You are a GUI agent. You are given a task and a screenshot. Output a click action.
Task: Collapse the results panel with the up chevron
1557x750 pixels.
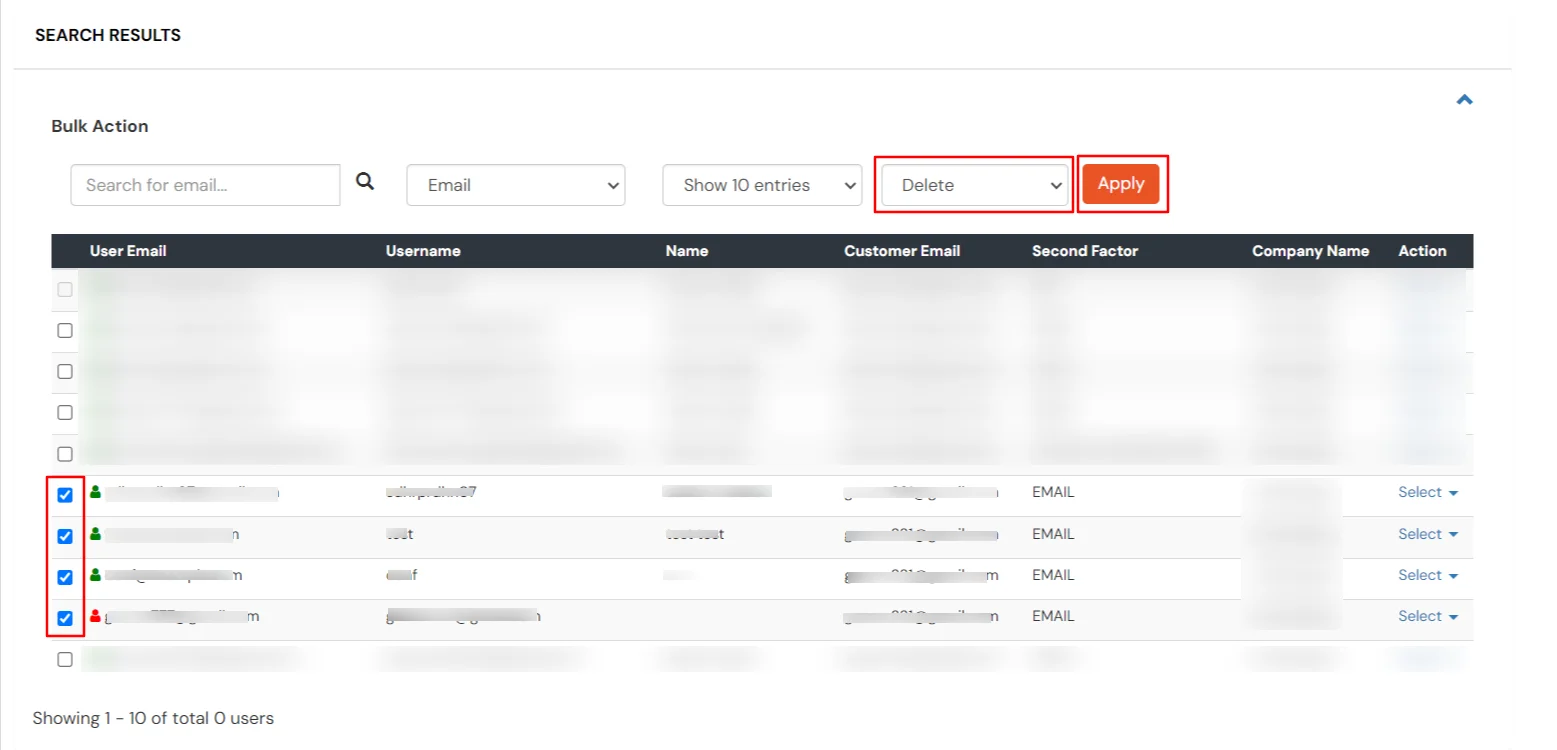pyautogui.click(x=1464, y=99)
